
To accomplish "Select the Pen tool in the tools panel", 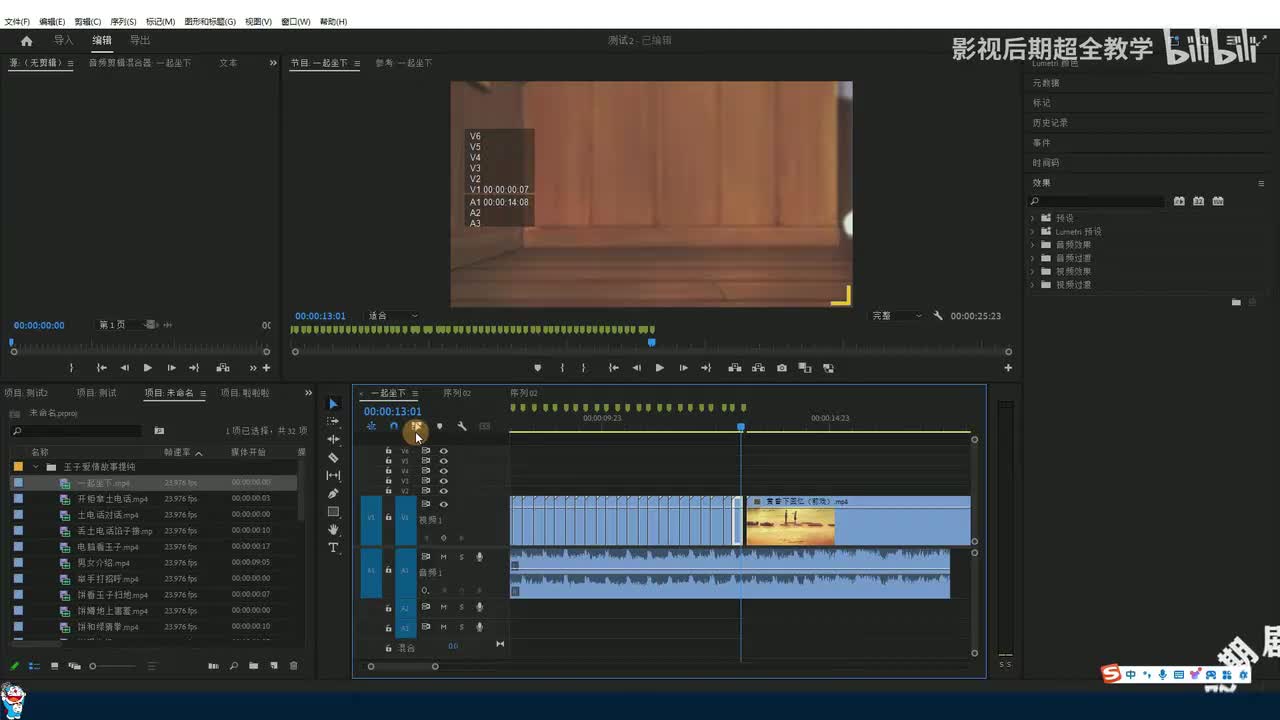I will 333,494.
